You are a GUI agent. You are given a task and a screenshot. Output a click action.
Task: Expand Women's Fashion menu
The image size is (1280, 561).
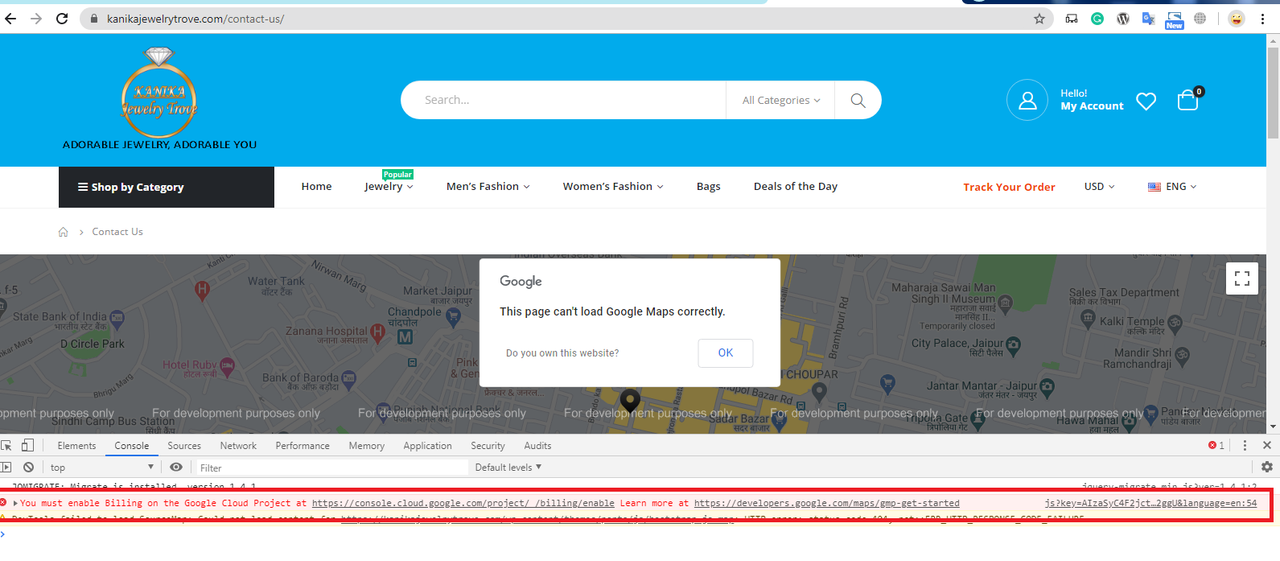tap(613, 186)
